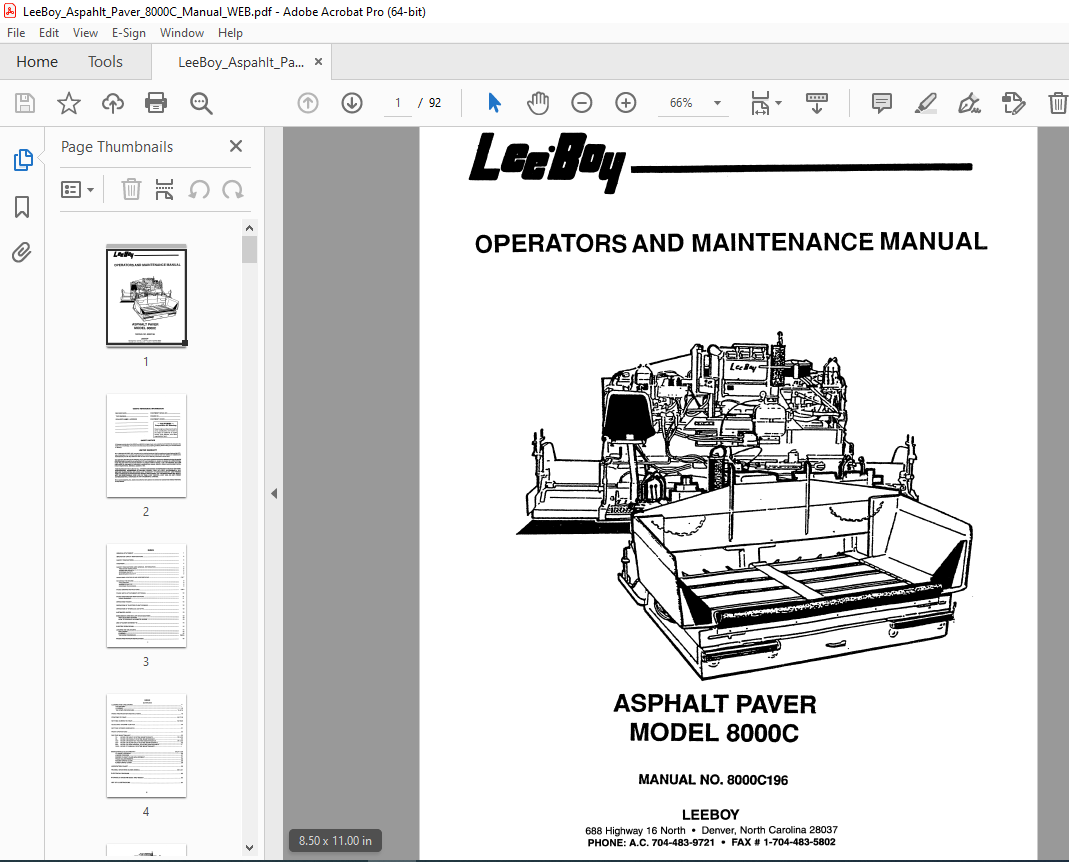Open the View menu

pos(85,33)
